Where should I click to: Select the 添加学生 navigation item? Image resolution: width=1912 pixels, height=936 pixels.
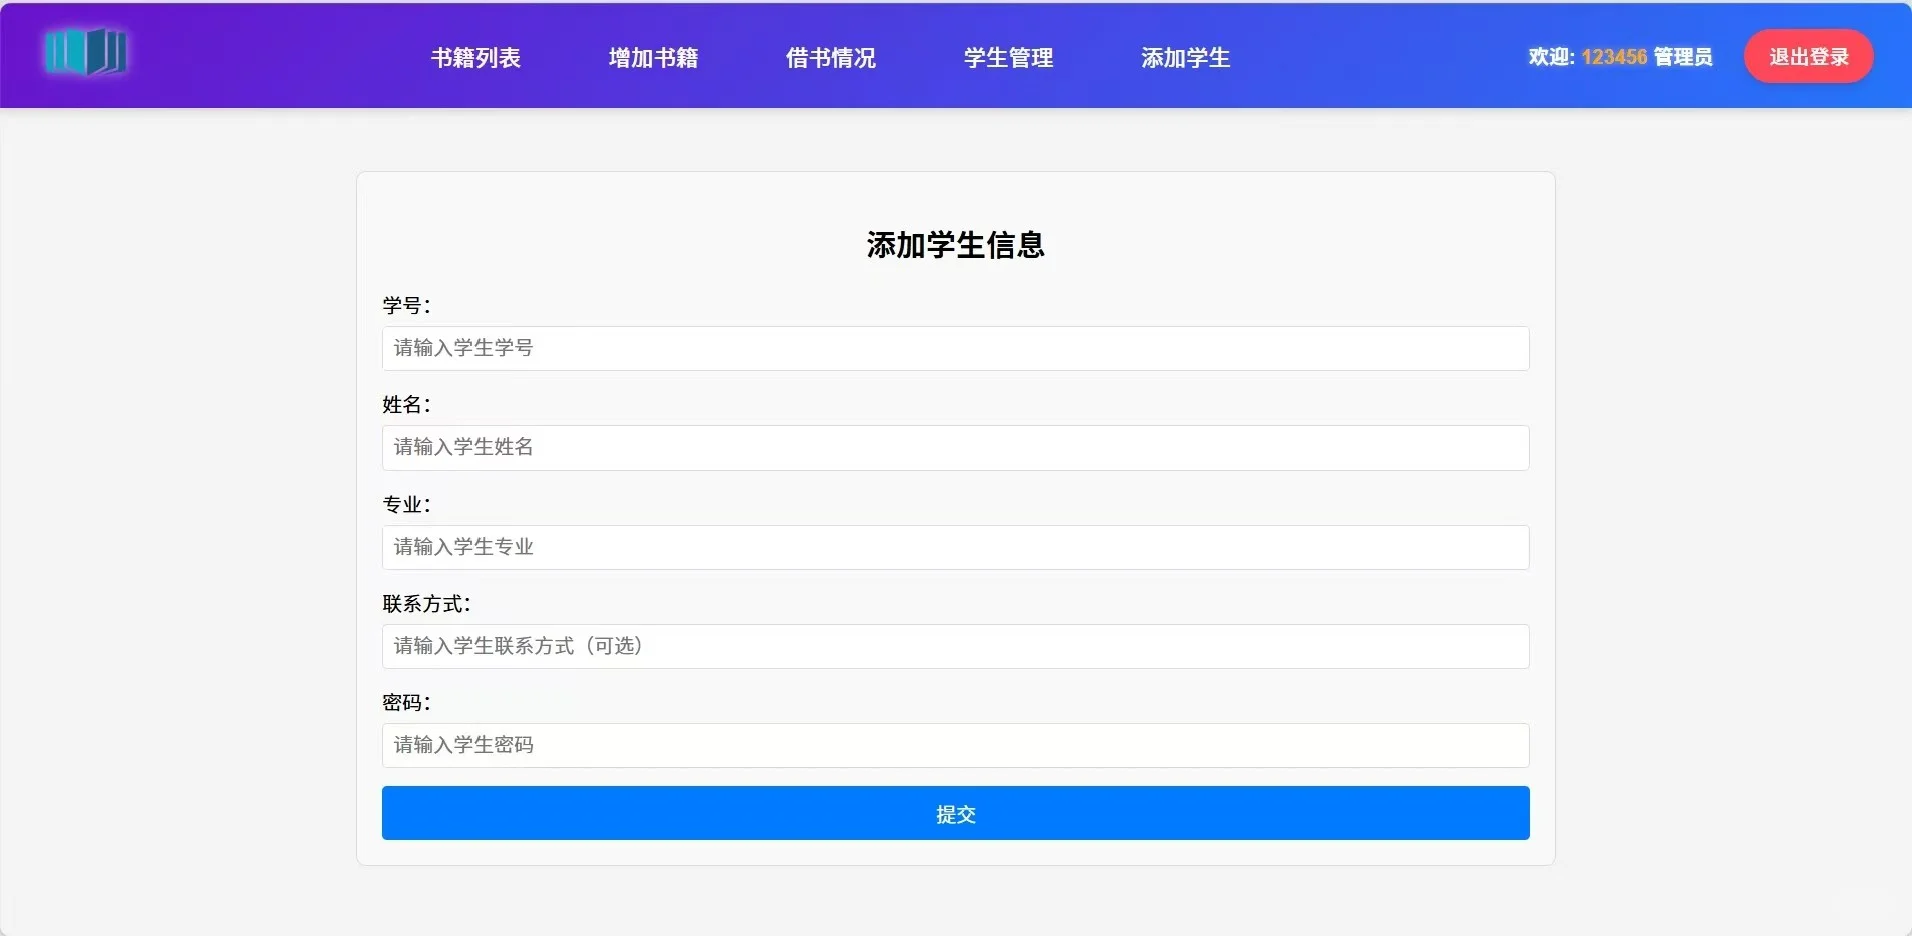1184,57
